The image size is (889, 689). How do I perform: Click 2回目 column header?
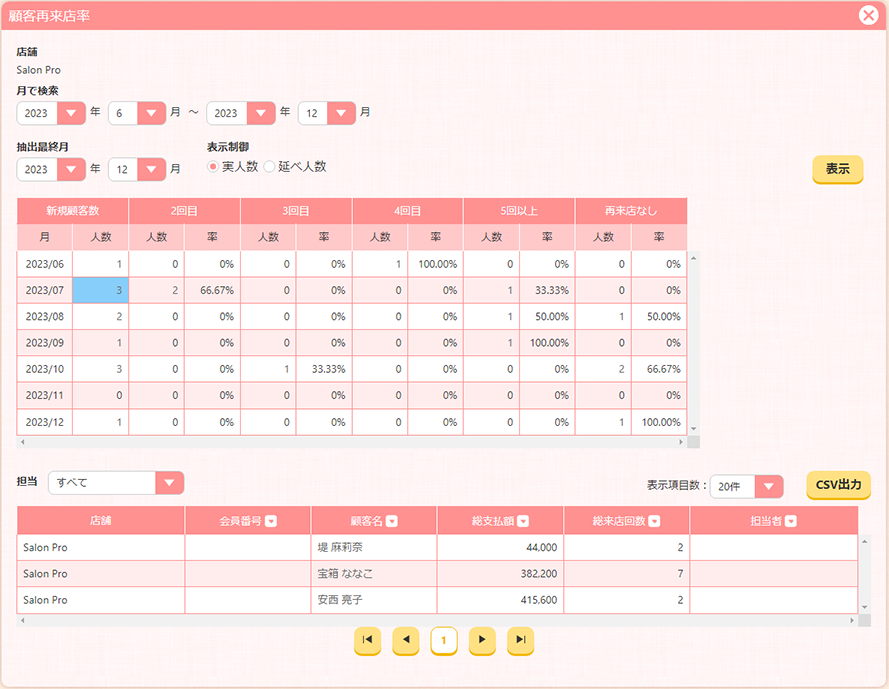[x=184, y=211]
